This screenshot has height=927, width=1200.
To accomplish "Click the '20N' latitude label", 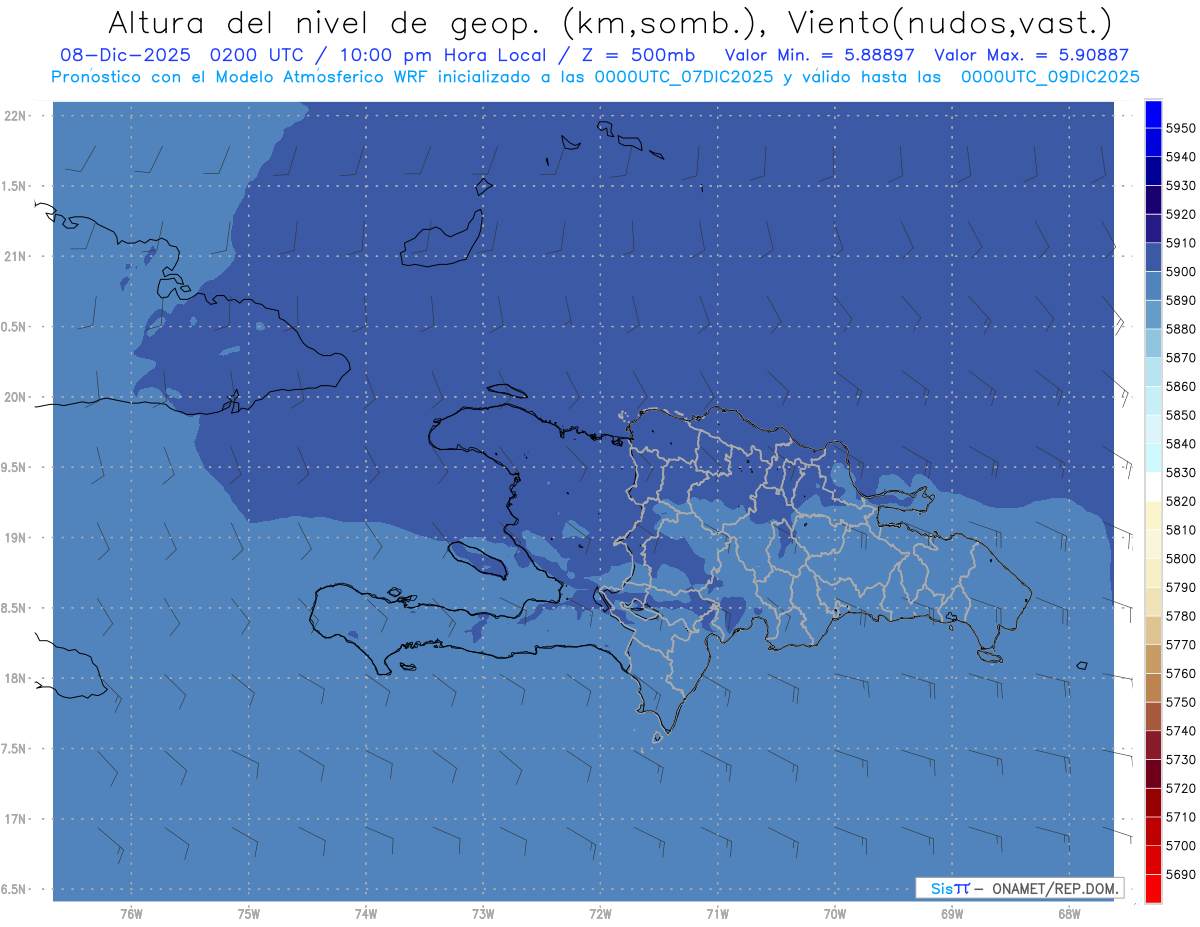I will [17, 397].
